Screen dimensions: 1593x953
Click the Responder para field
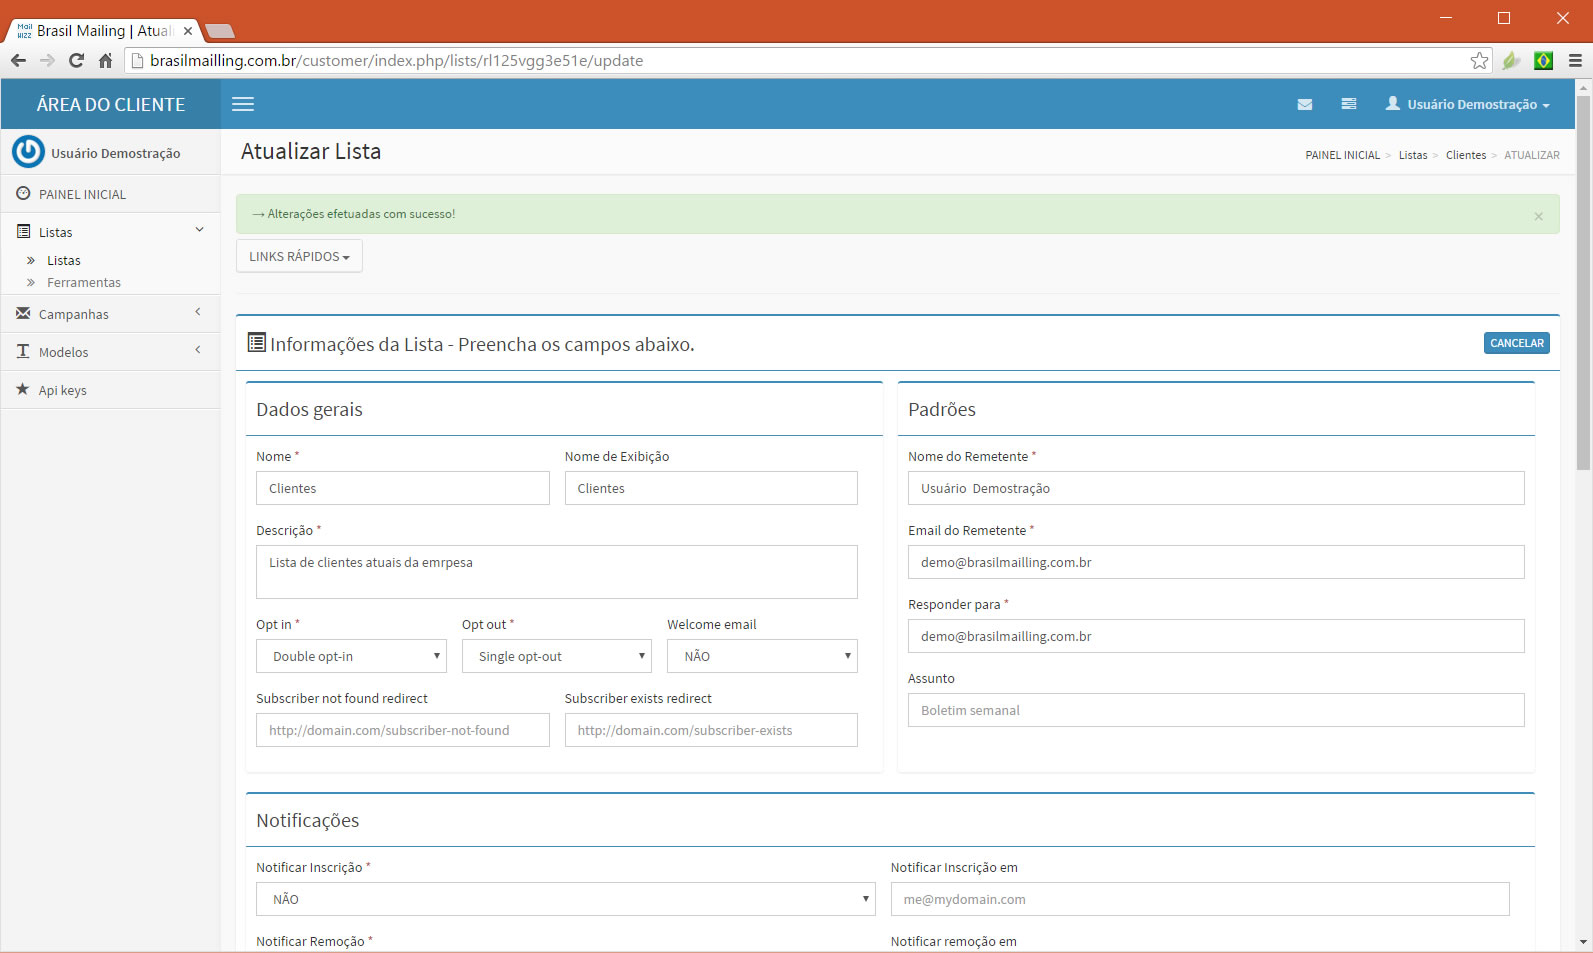coord(1216,636)
